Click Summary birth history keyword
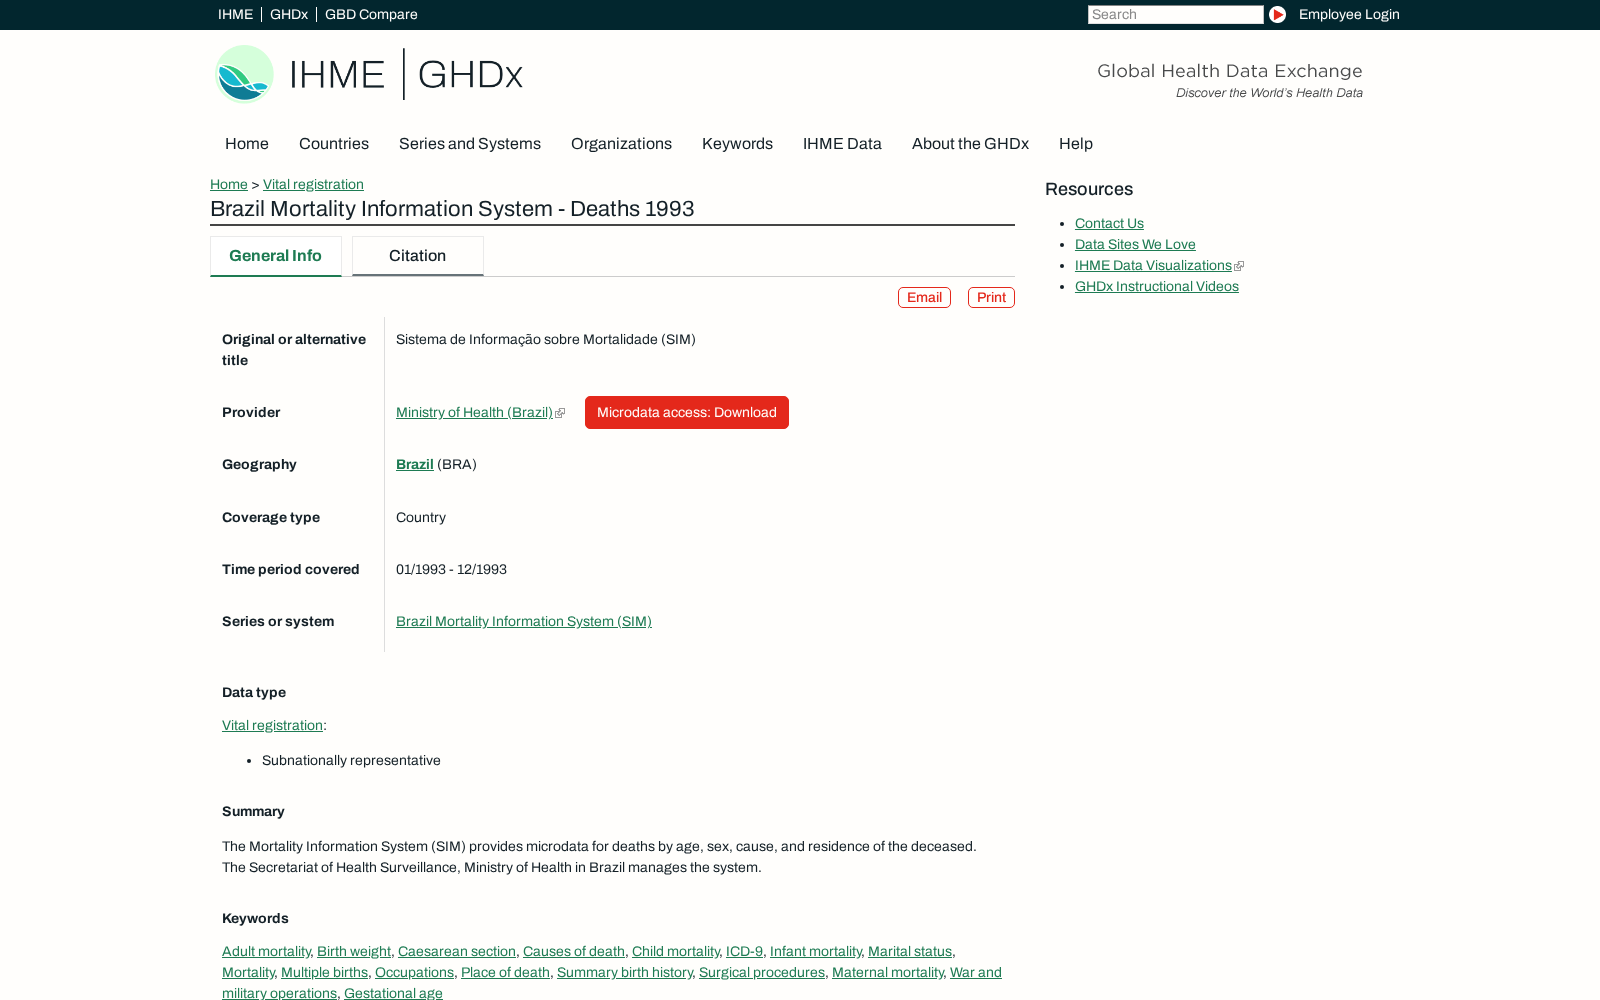 (x=625, y=973)
